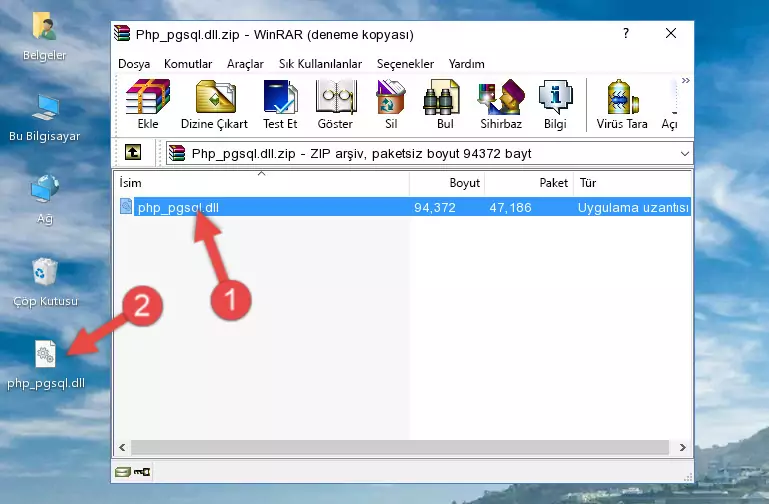Screen dimensions: 769x504
Task: Click the drive icon in status bar
Action: (123, 472)
